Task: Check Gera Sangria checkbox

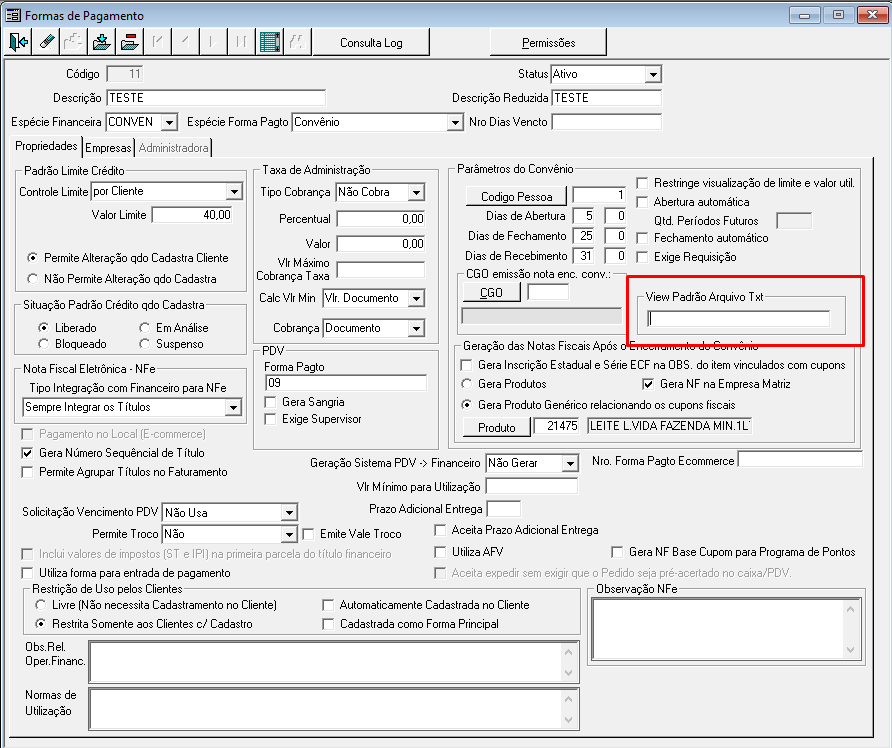Action: [270, 402]
